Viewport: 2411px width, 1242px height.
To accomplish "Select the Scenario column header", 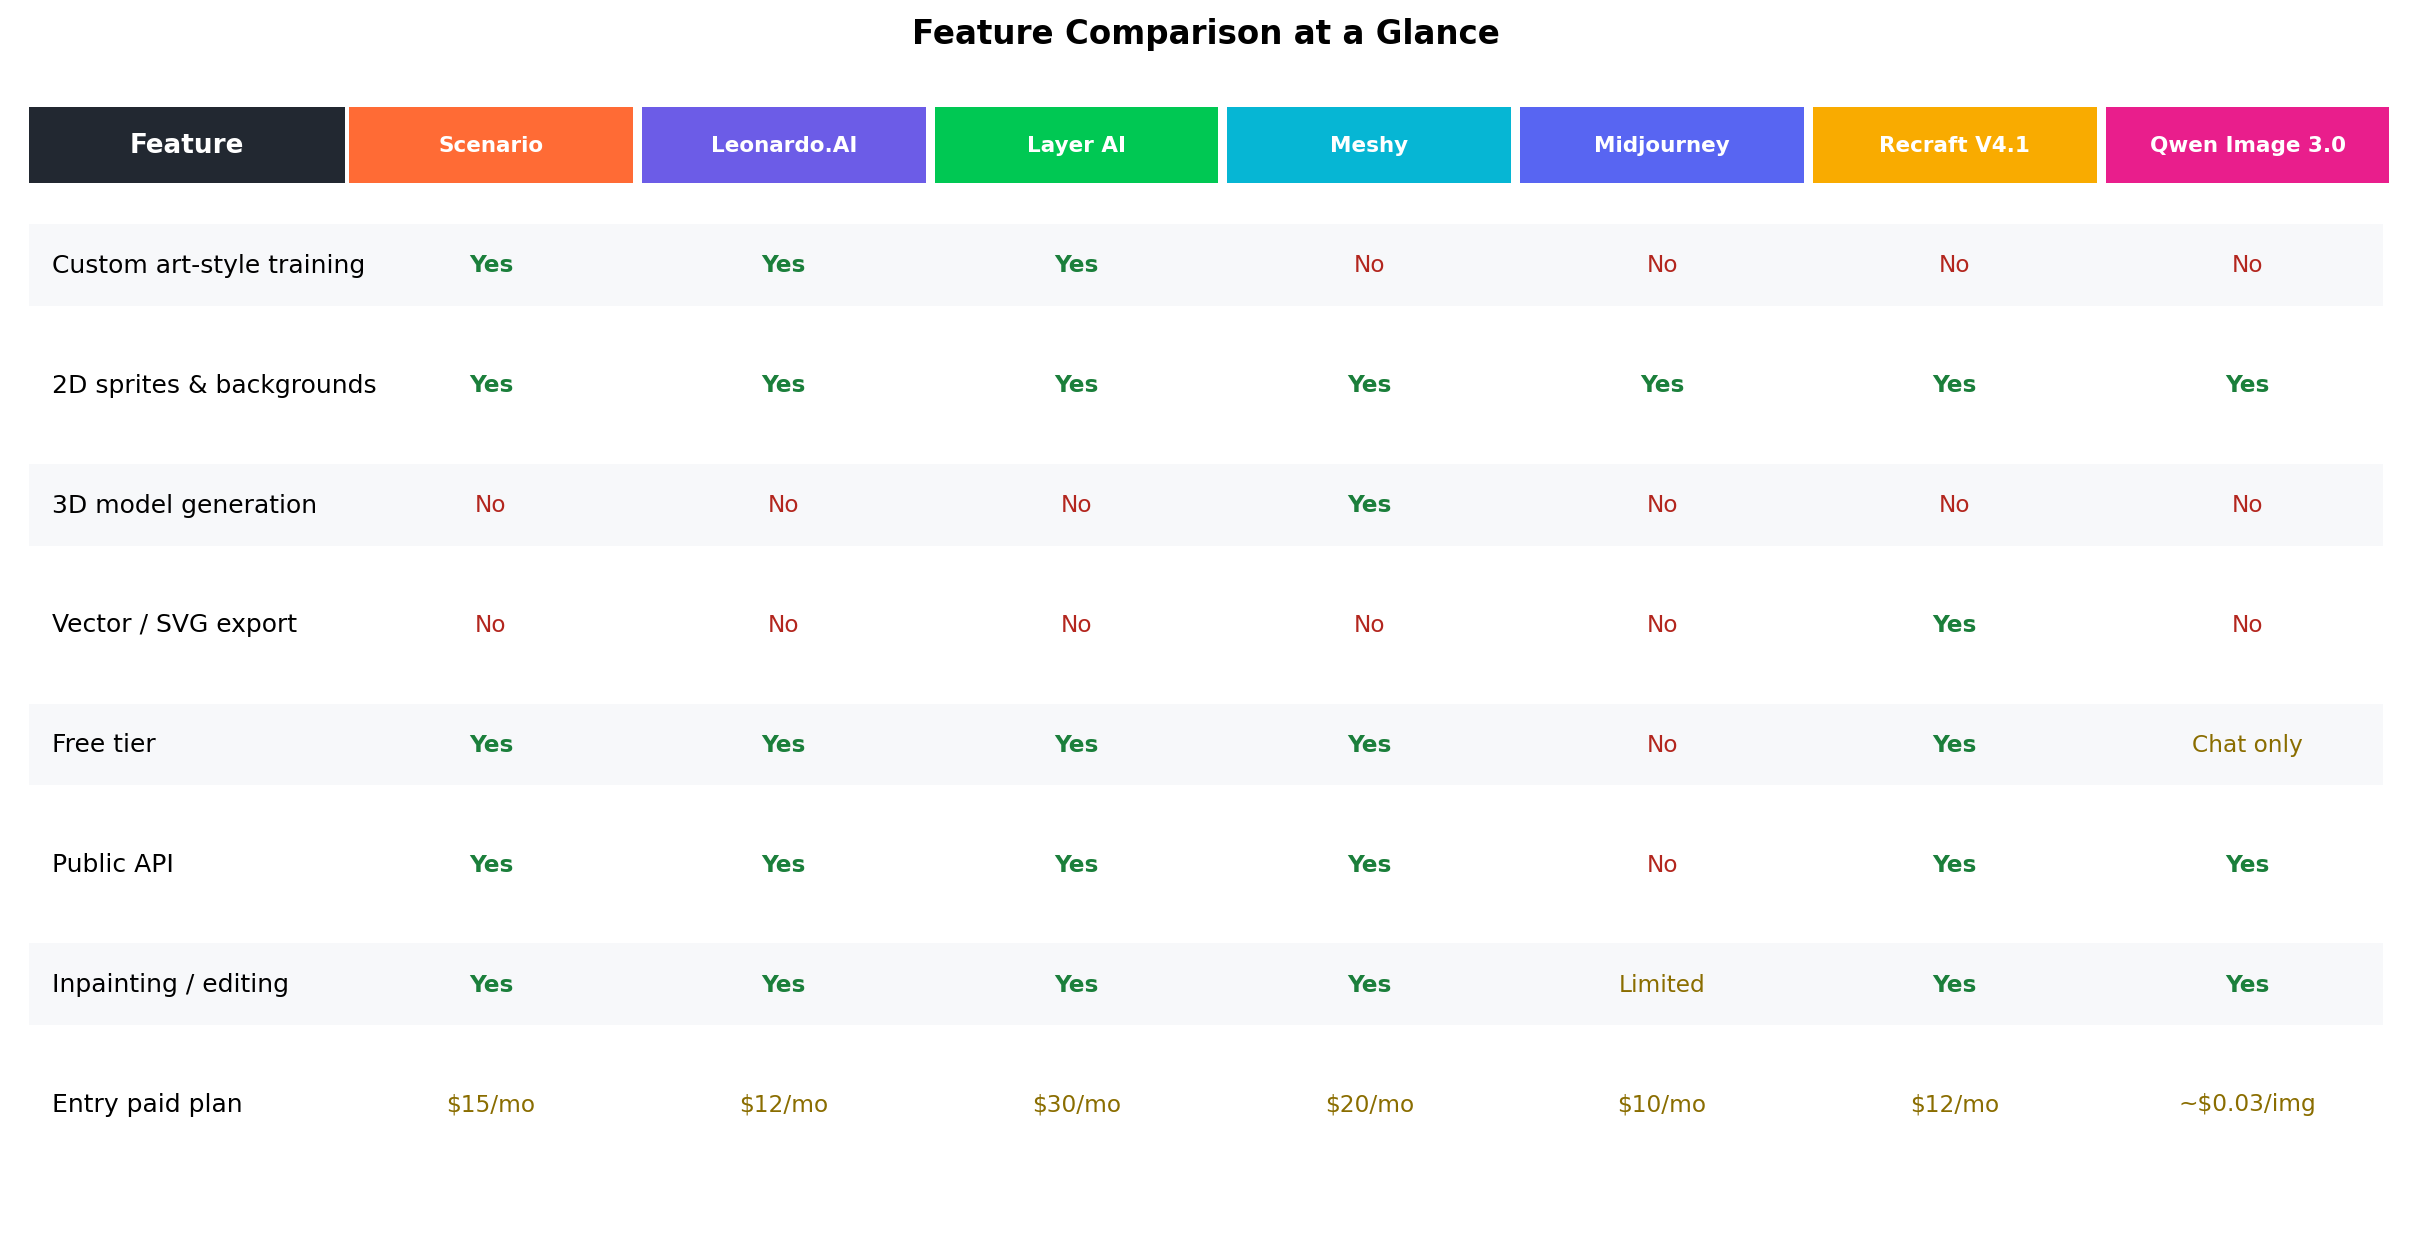I will pyautogui.click(x=491, y=145).
